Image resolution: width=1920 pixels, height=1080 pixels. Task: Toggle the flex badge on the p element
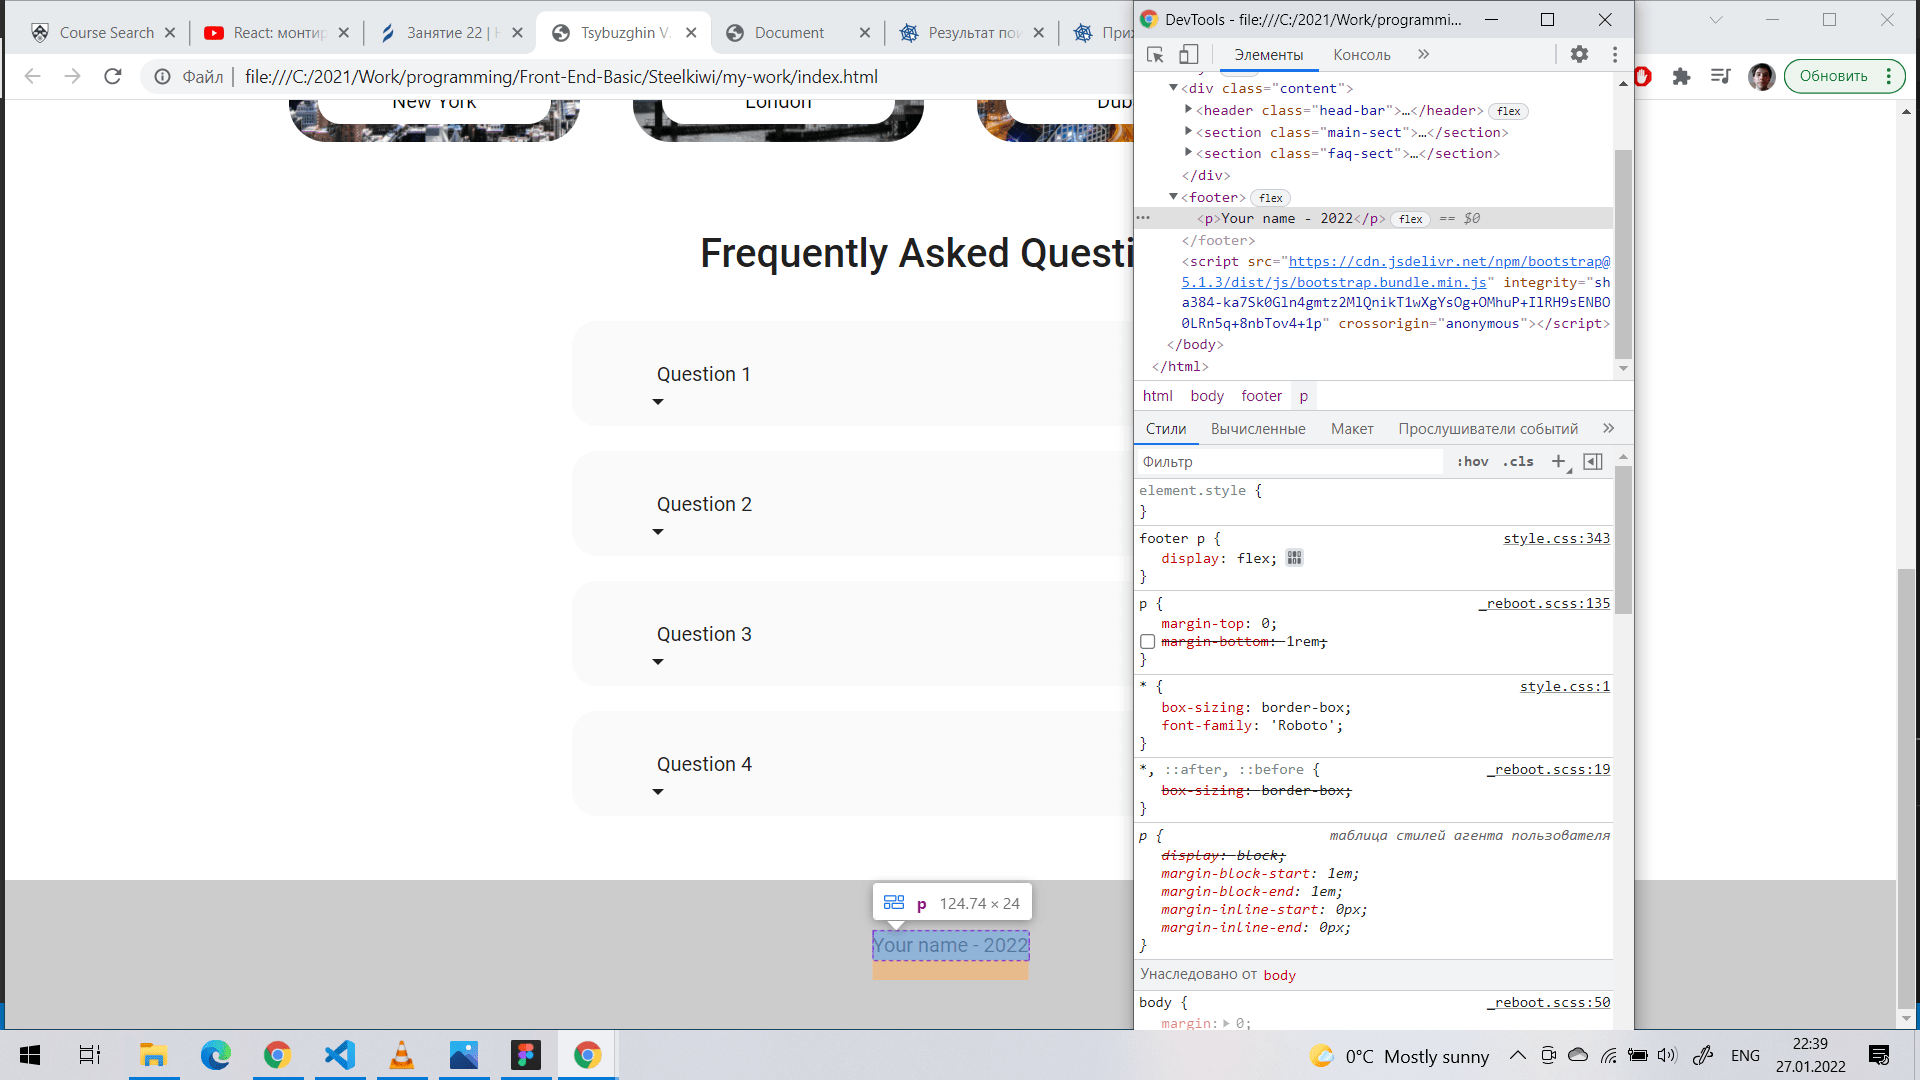pyautogui.click(x=1410, y=219)
